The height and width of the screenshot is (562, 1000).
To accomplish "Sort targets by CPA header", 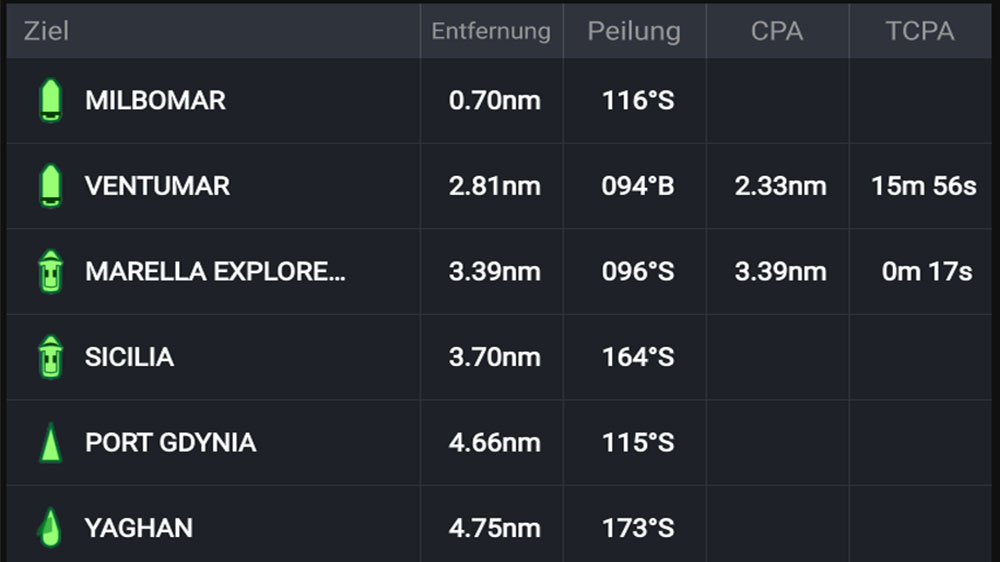I will [777, 31].
